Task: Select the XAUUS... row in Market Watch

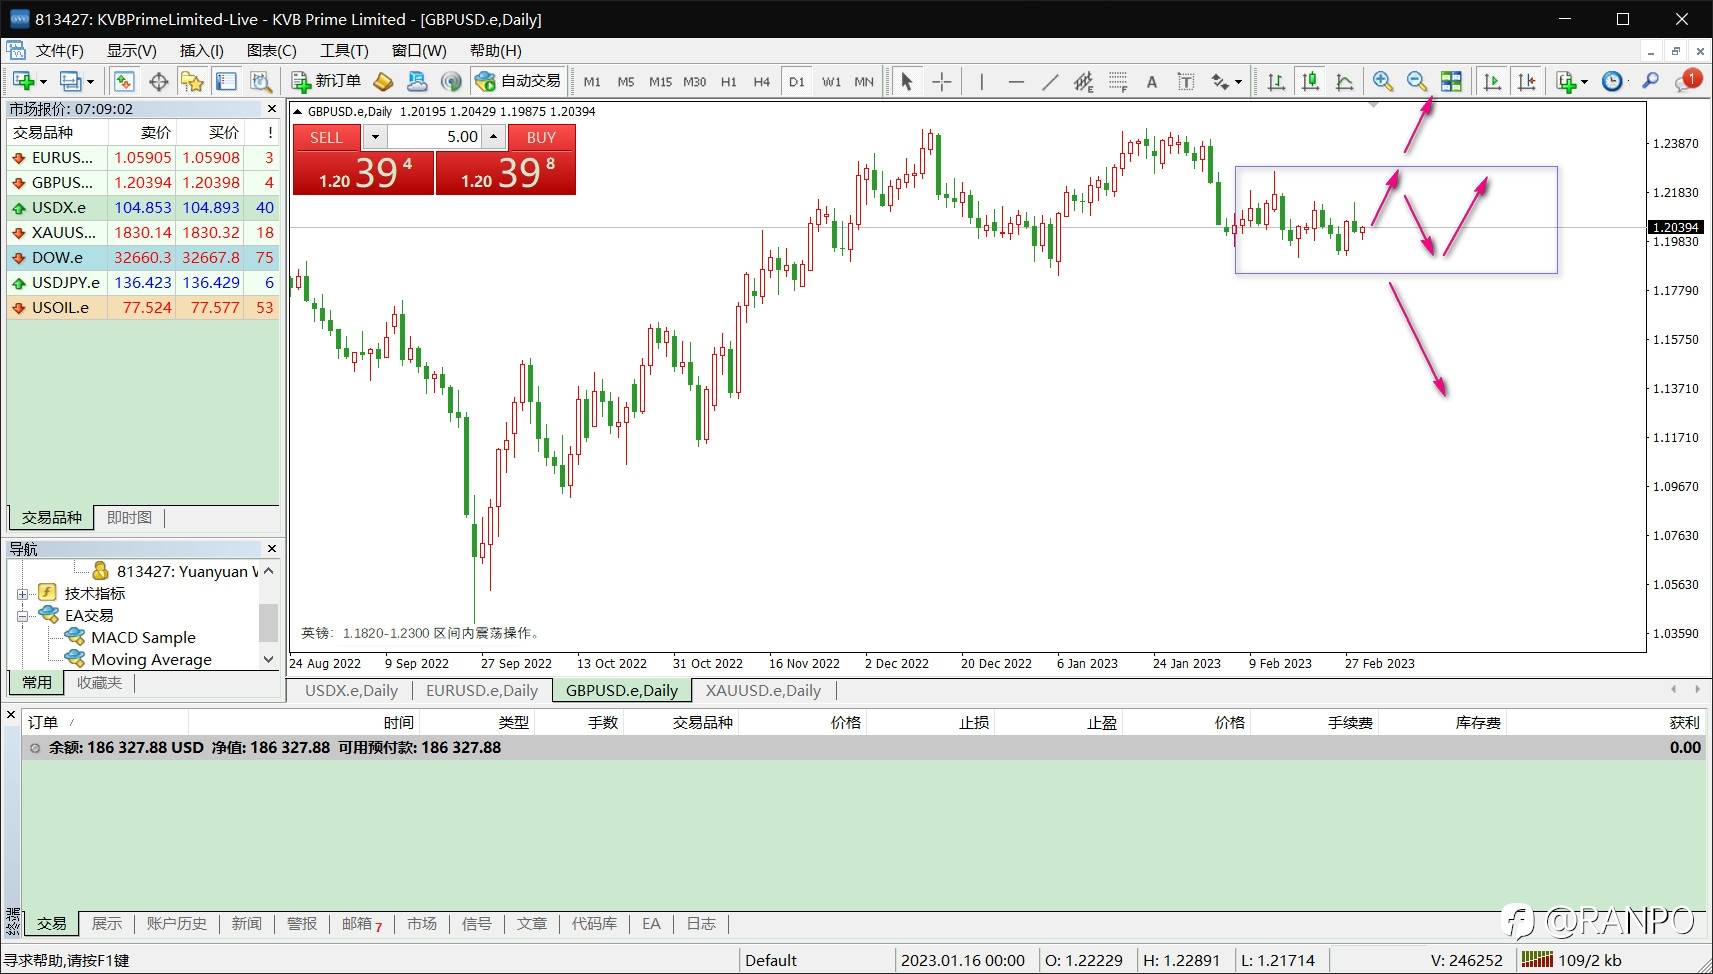Action: (143, 232)
